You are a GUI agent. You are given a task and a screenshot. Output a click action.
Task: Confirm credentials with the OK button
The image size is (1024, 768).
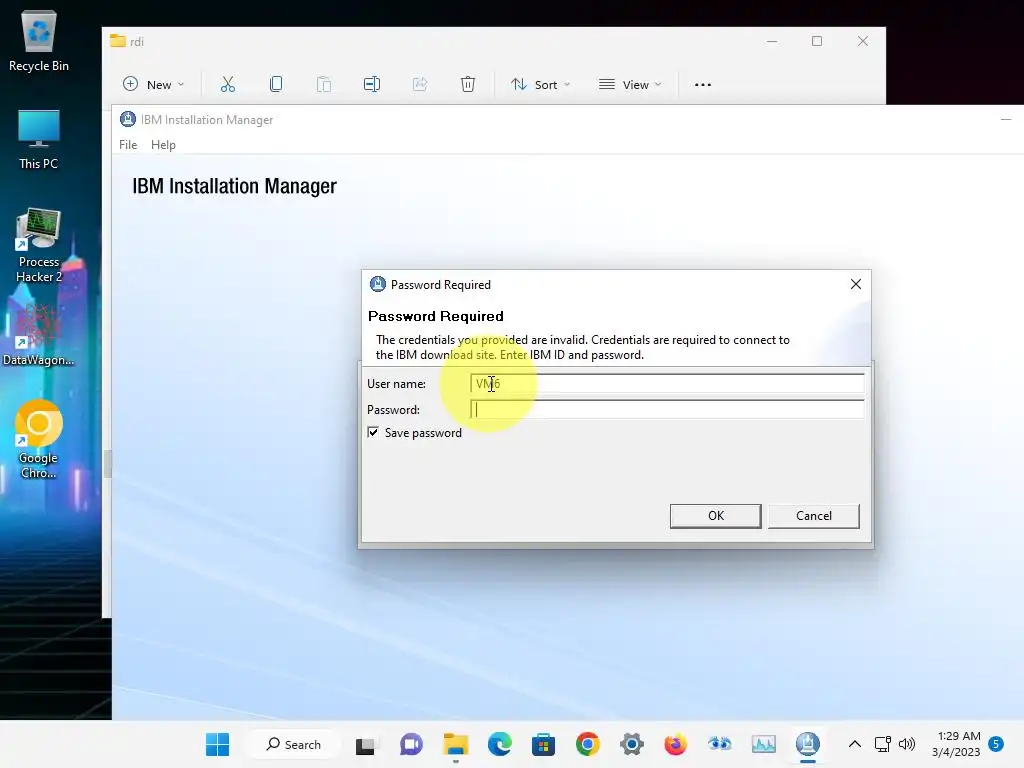(x=716, y=516)
